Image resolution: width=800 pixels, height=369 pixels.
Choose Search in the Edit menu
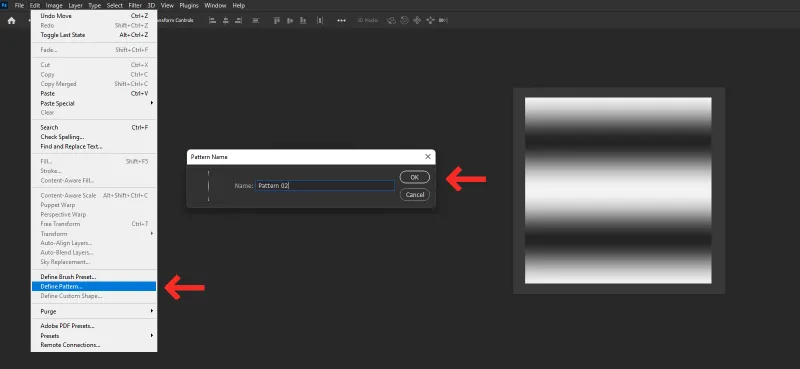(x=94, y=127)
